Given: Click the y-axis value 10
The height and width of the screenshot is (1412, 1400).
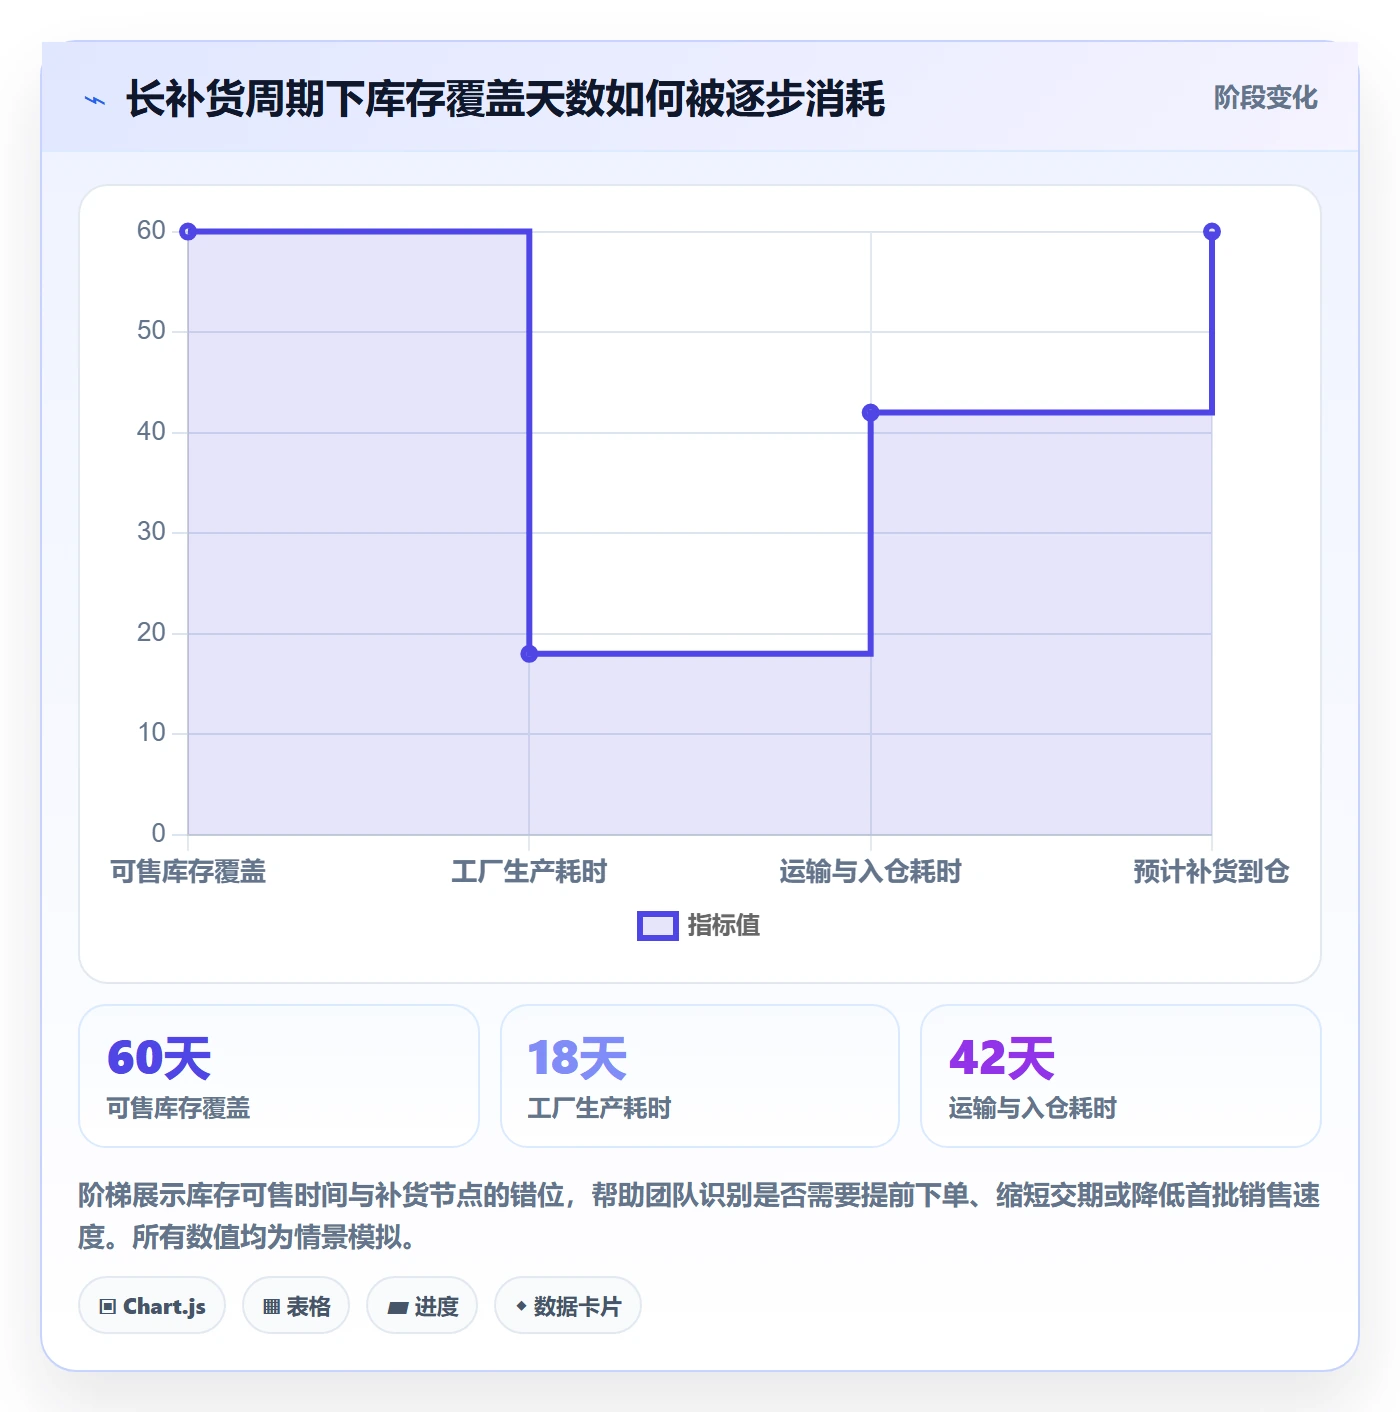Looking at the screenshot, I should pyautogui.click(x=151, y=733).
